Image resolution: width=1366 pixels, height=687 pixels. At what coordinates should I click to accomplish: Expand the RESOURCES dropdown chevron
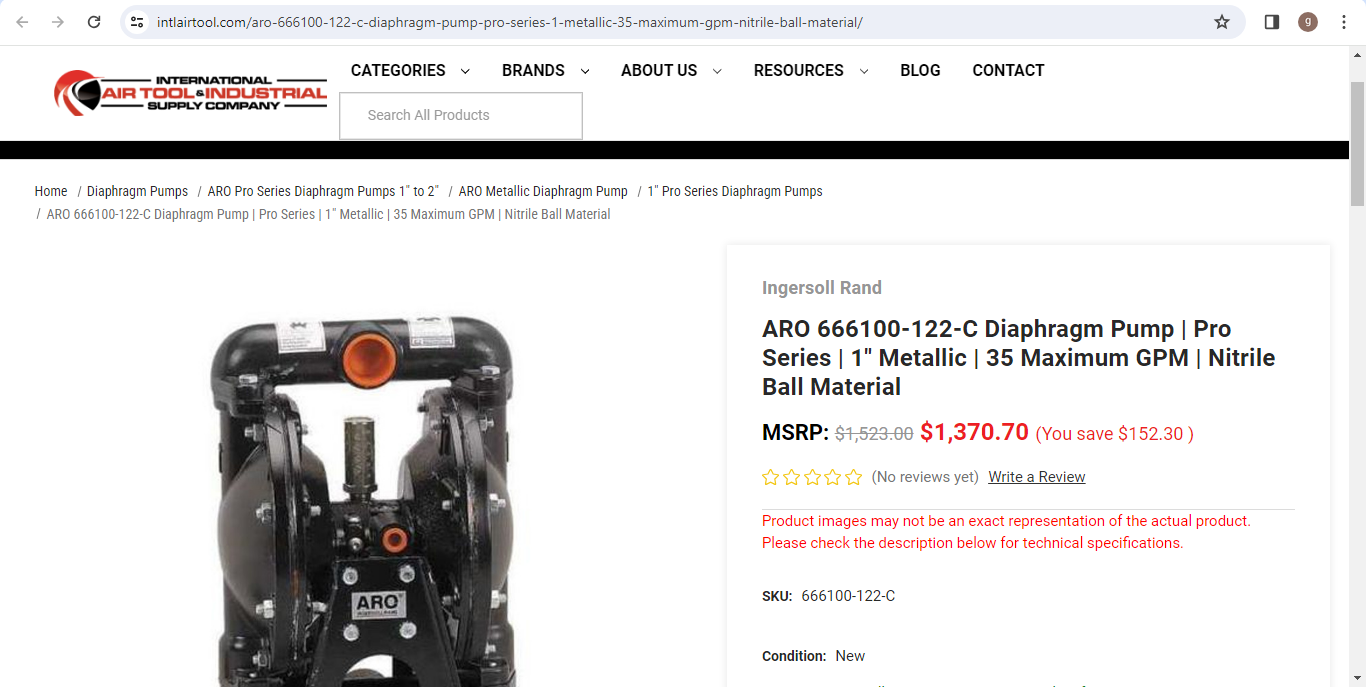(x=864, y=71)
